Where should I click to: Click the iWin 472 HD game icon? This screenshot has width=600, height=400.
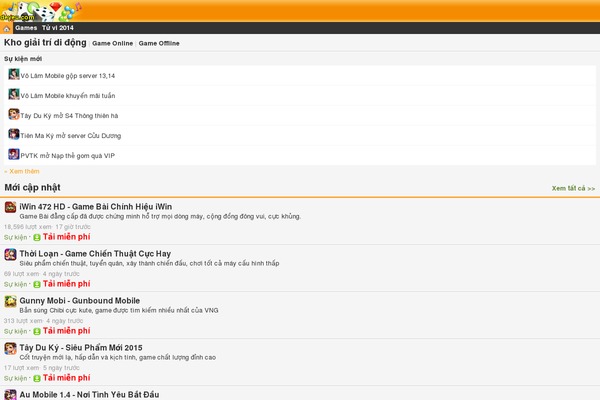pyautogui.click(x=10, y=207)
